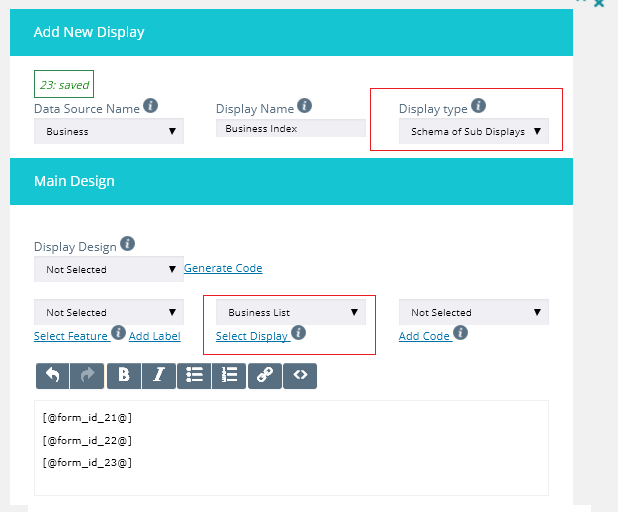Toggle italic formatting in editor
618x512 pixels.
[159, 376]
